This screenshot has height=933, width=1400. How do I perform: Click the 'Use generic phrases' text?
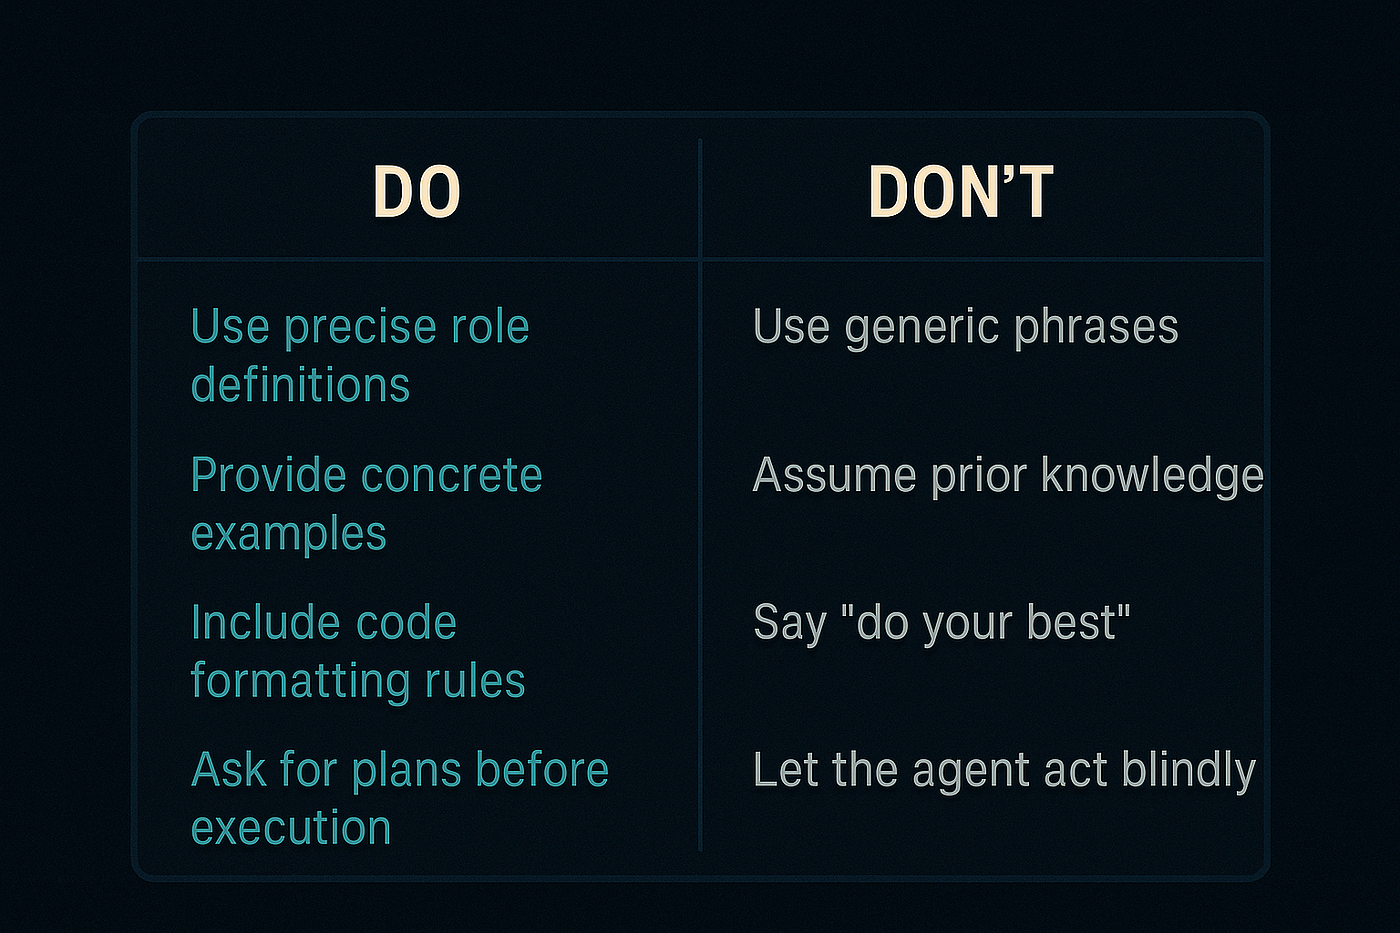pos(966,328)
